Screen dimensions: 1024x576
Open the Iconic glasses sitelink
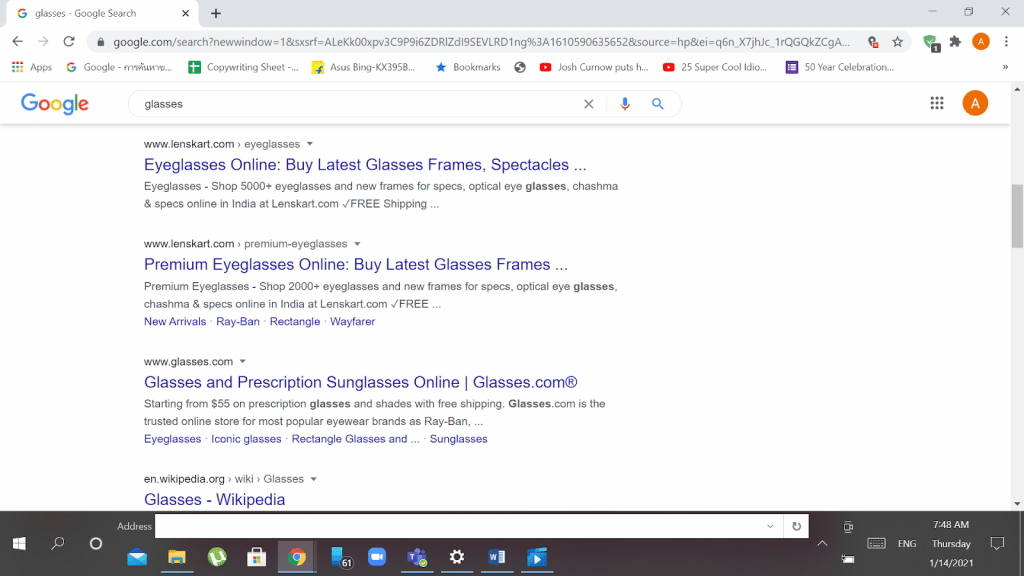point(246,439)
